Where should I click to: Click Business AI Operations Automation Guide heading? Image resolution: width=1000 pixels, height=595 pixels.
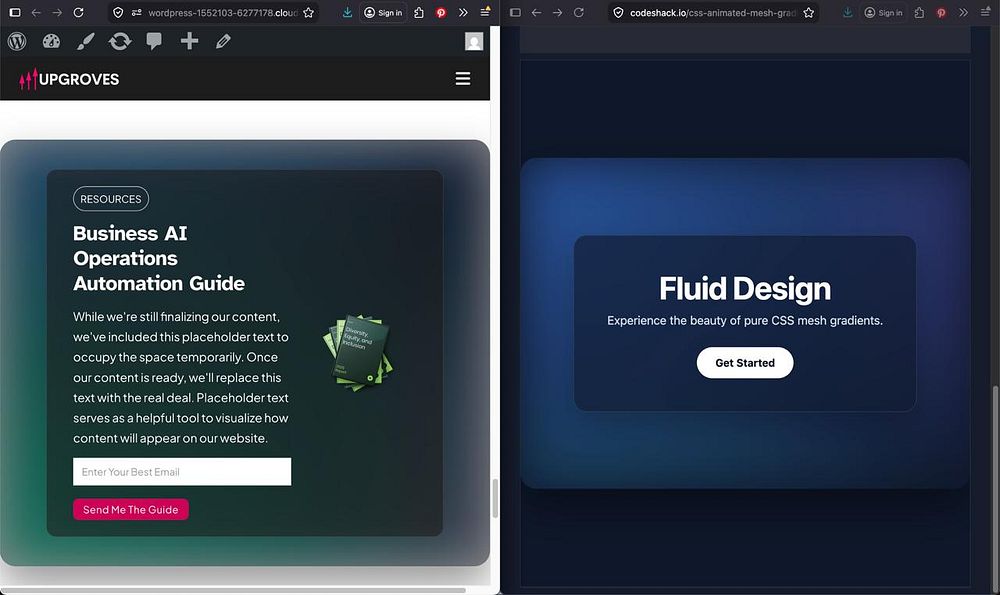159,258
